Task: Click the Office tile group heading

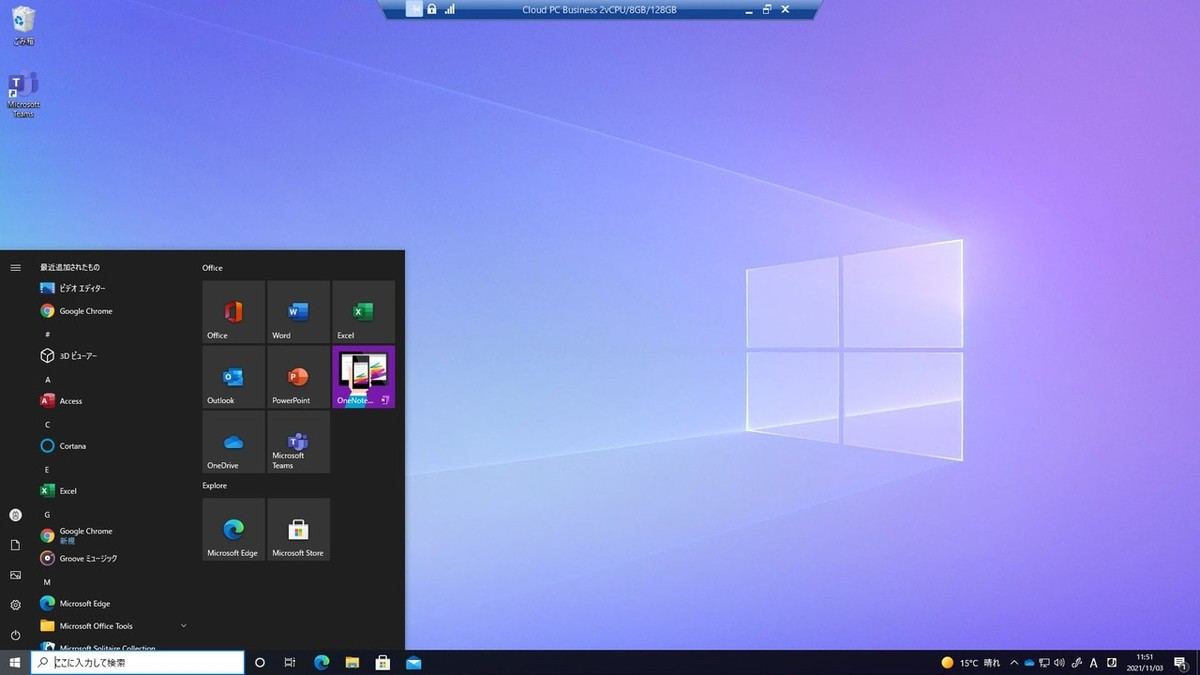Action: click(212, 268)
